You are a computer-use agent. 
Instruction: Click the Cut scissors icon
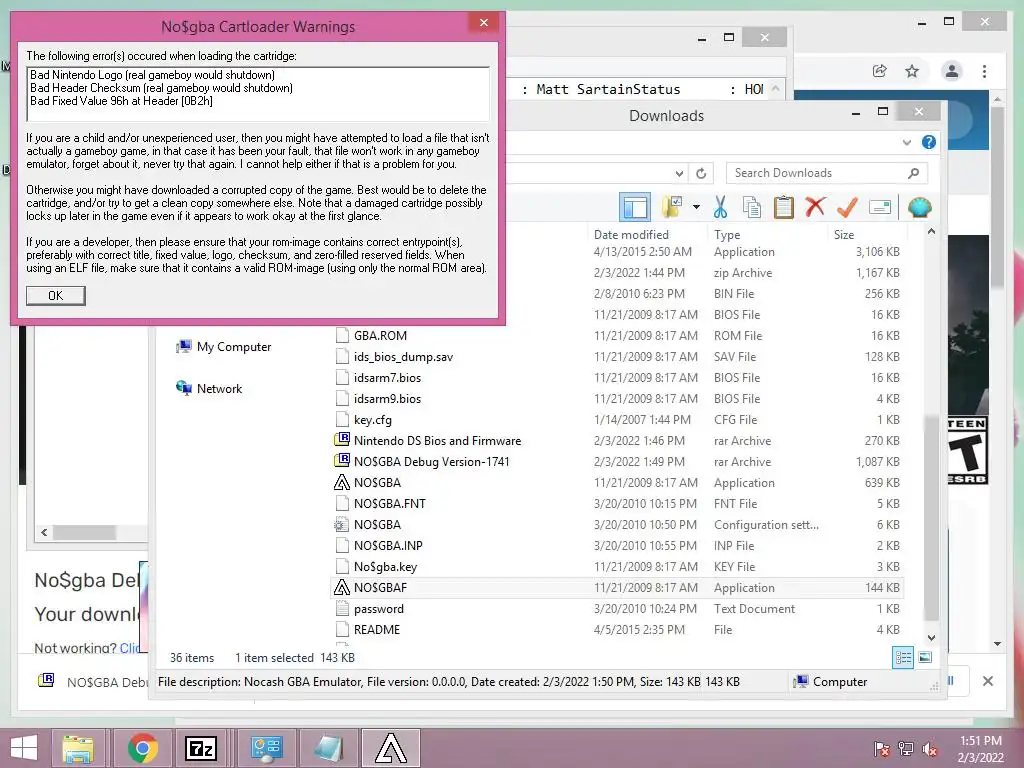pyautogui.click(x=720, y=207)
